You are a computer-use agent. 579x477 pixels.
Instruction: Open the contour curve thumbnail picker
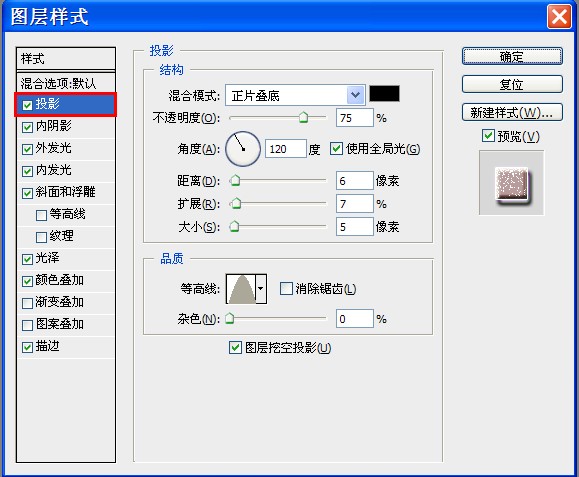point(241,289)
